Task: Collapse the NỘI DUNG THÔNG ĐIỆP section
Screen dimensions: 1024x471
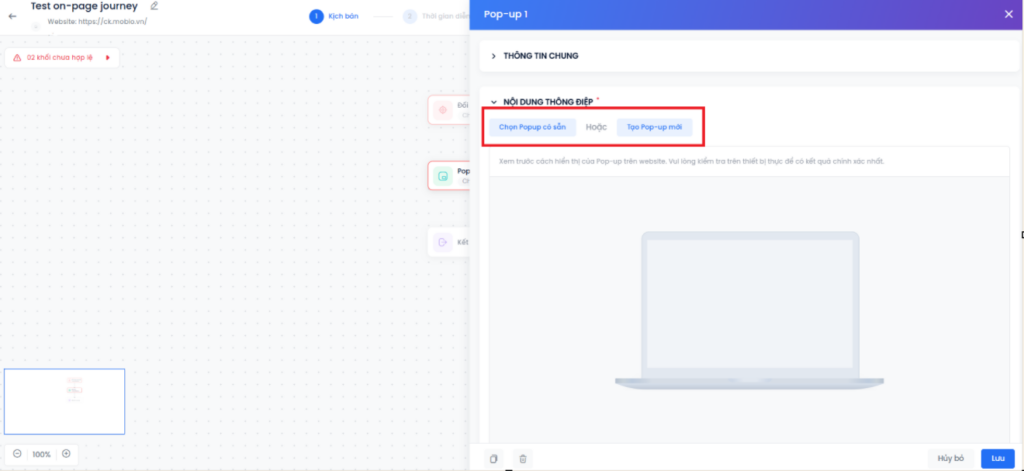Action: point(494,102)
